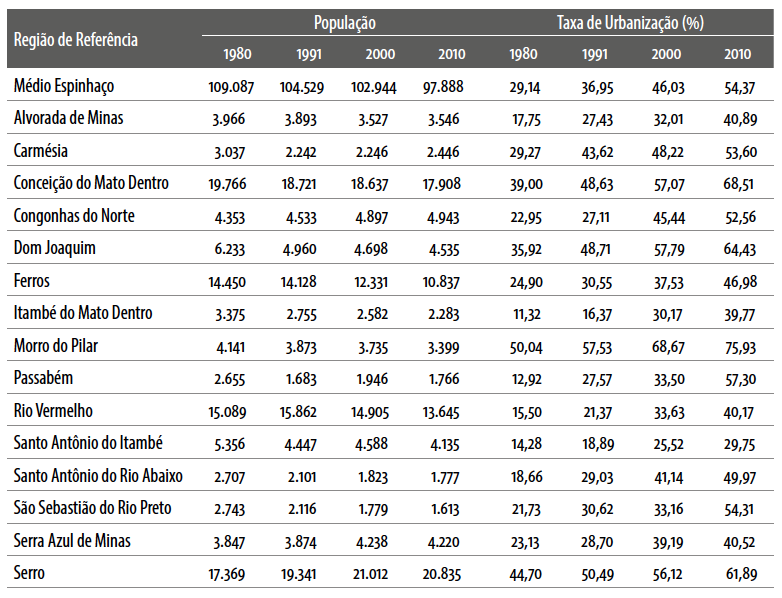Select Ferros 1991 population value 14.128

pos(301,282)
